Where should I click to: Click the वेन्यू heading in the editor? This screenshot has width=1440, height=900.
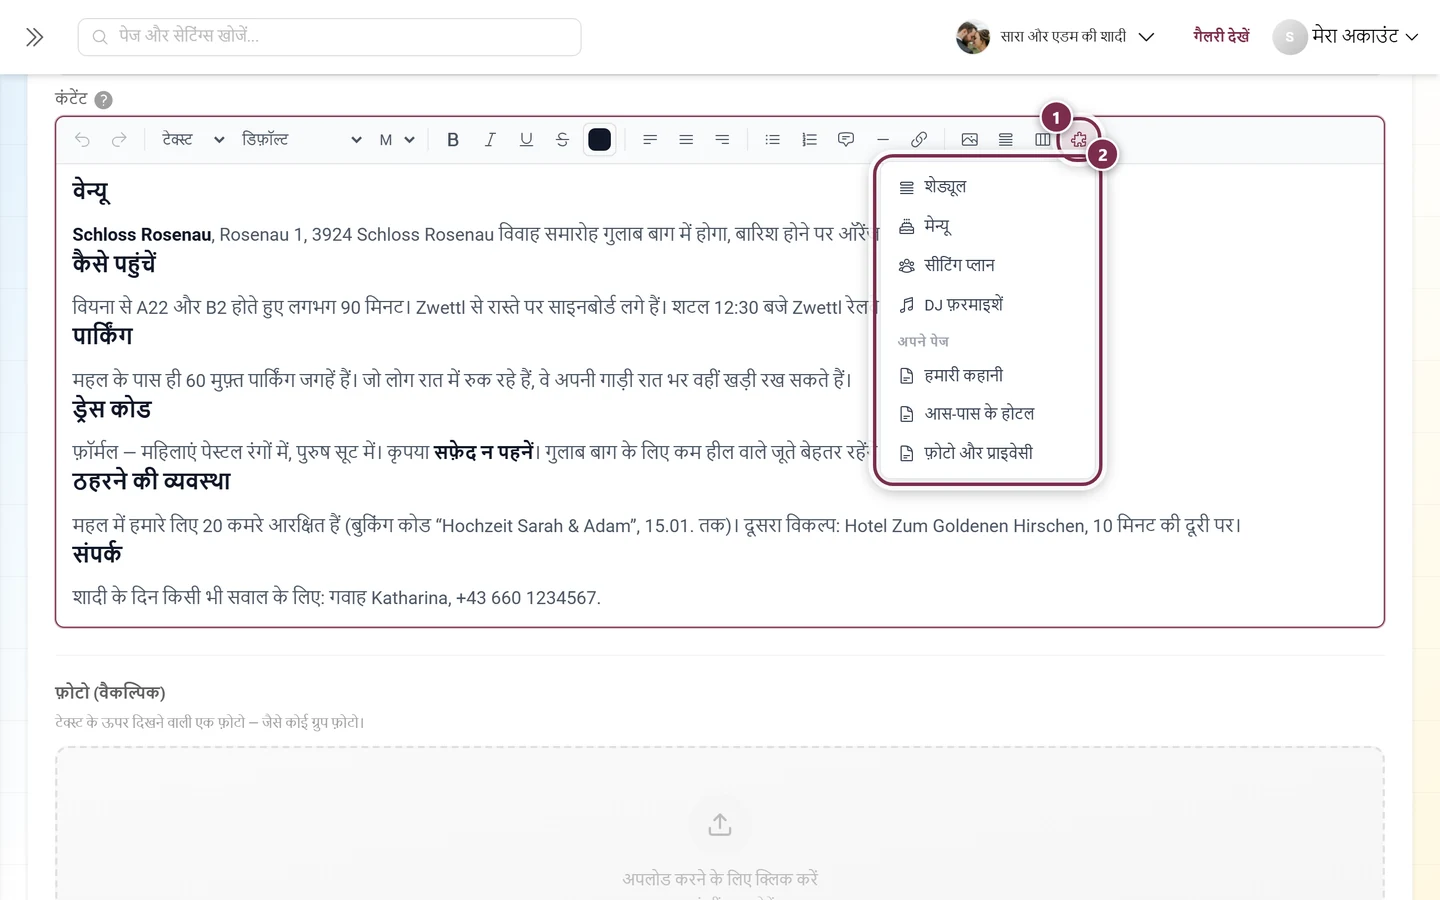pos(91,190)
